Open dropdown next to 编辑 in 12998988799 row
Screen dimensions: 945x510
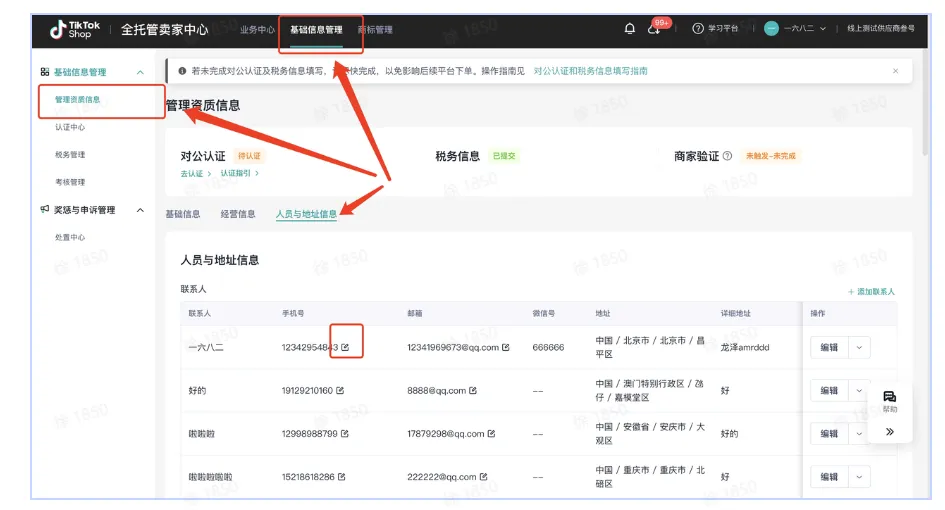[859, 433]
